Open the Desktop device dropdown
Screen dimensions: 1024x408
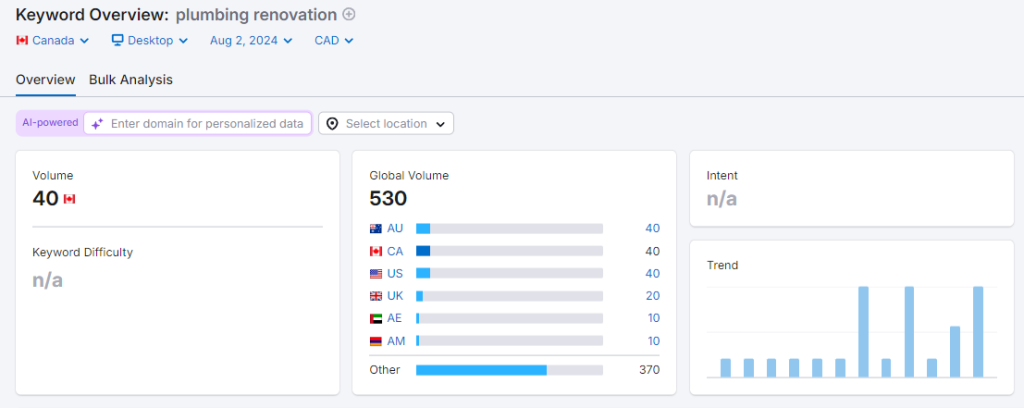(x=149, y=40)
